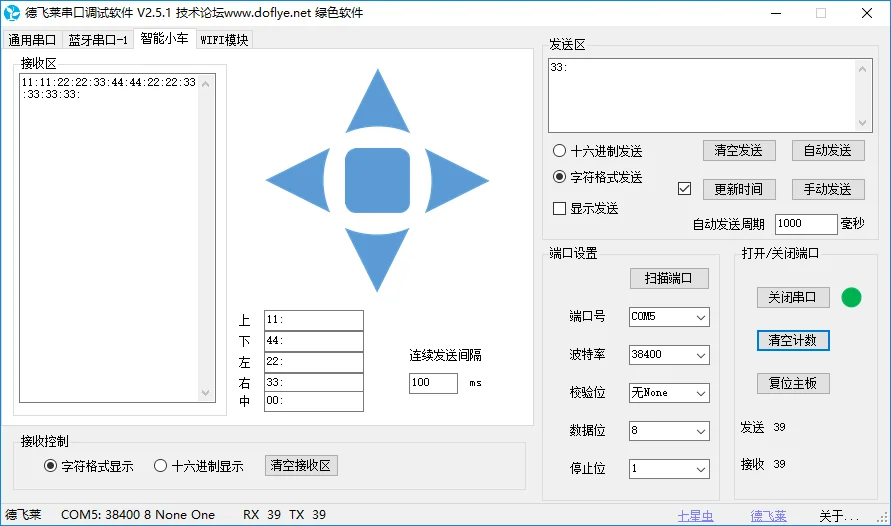Click the send area scrollbar down arrow
This screenshot has width=891, height=526.
(x=862, y=123)
